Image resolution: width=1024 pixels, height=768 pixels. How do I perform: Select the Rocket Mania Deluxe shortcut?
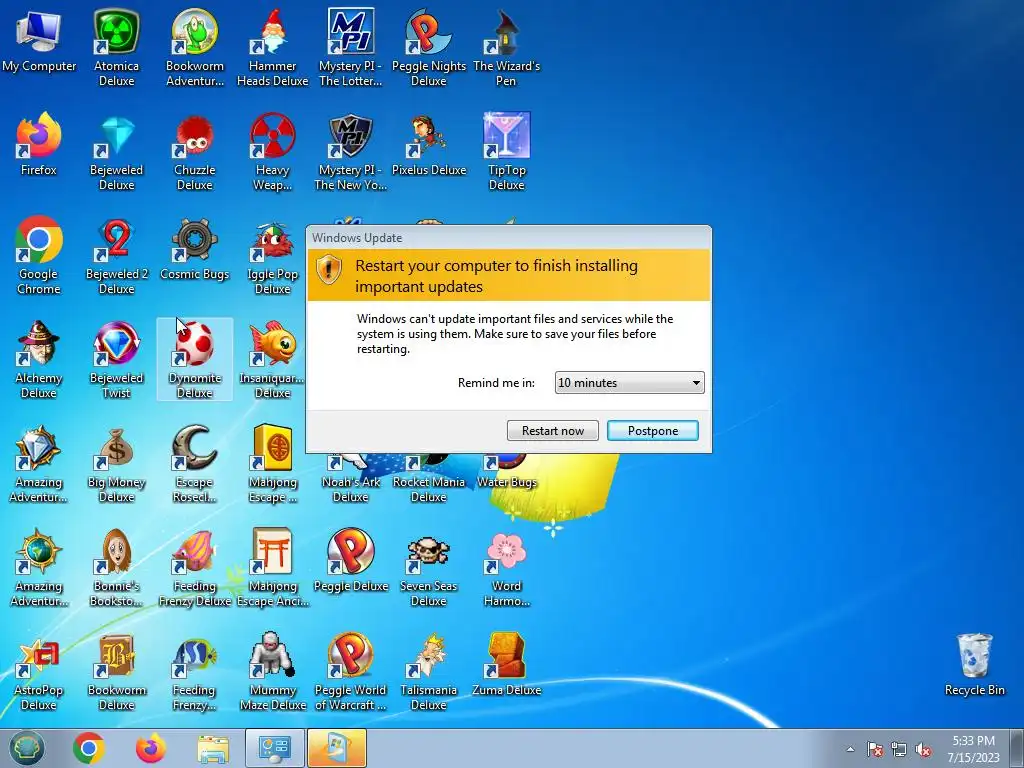(428, 480)
